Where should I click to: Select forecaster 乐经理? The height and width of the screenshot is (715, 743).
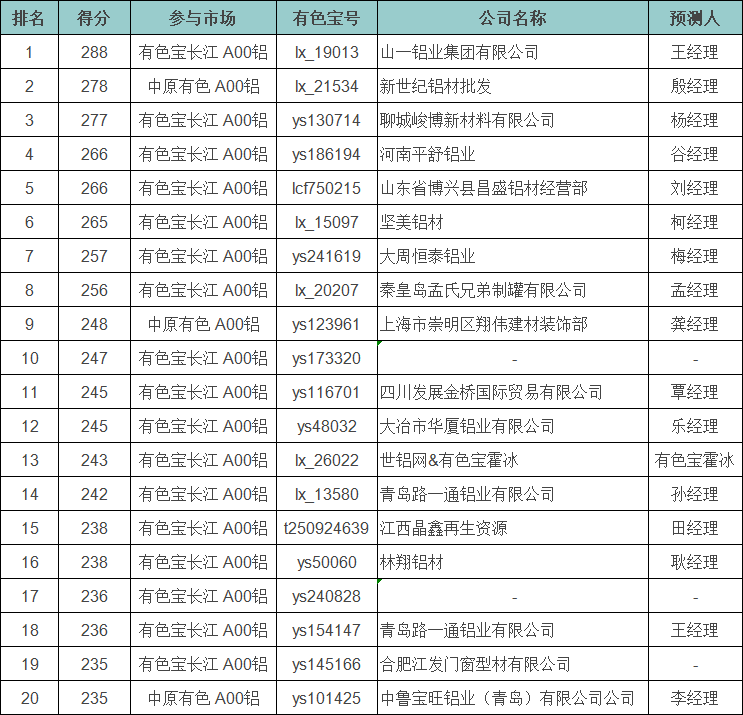click(x=695, y=426)
